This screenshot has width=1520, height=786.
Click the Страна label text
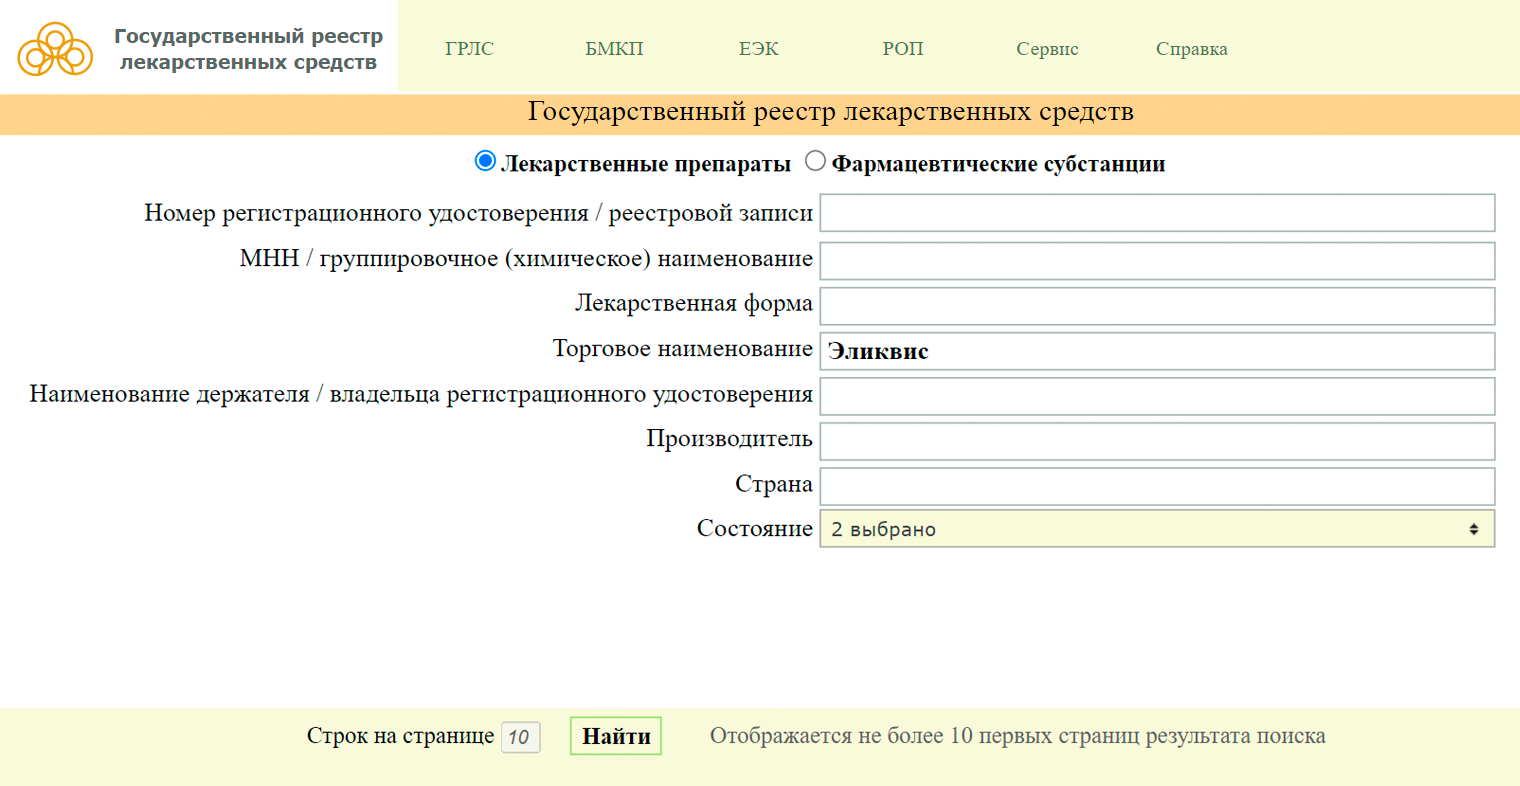tap(774, 484)
